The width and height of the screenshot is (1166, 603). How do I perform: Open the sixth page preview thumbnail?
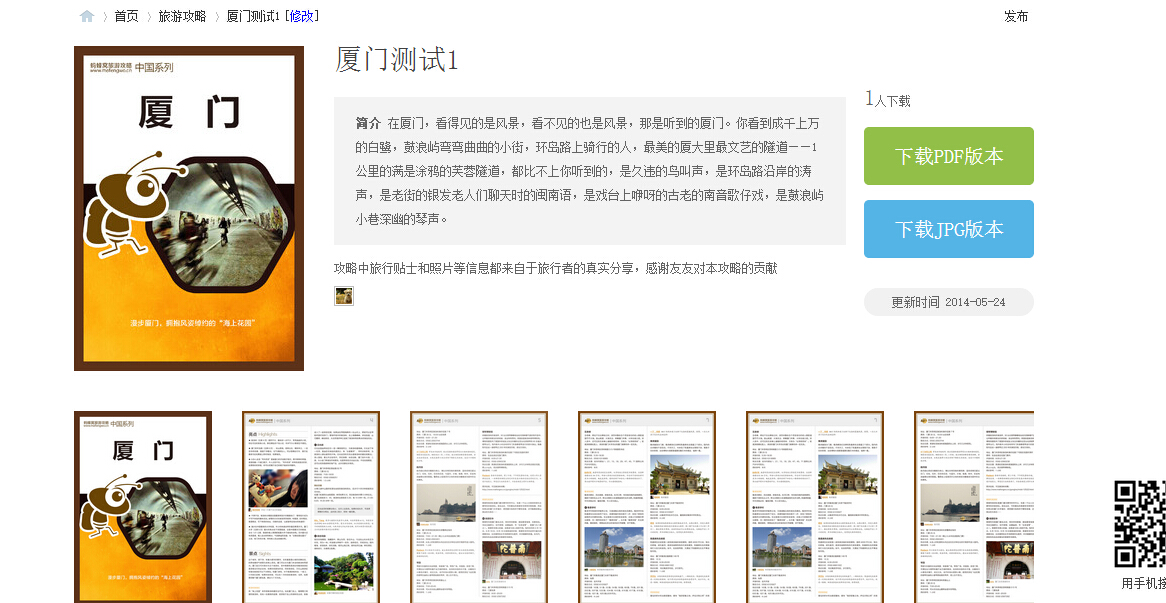click(974, 507)
